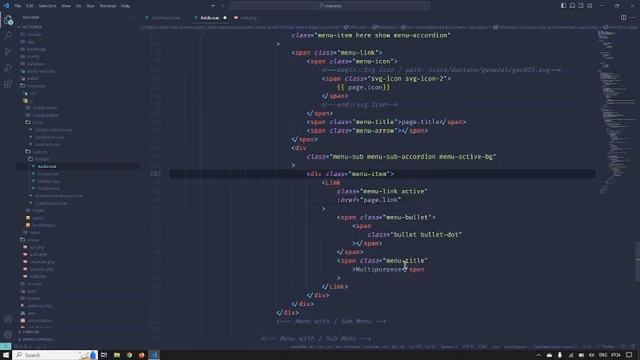Click the volume tray icon
The height and width of the screenshot is (360, 640).
click(x=591, y=355)
